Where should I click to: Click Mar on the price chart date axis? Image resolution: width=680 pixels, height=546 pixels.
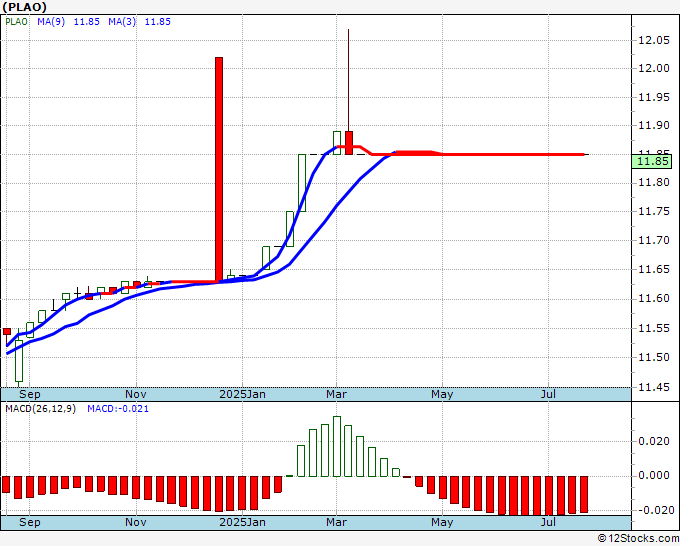[x=337, y=394]
